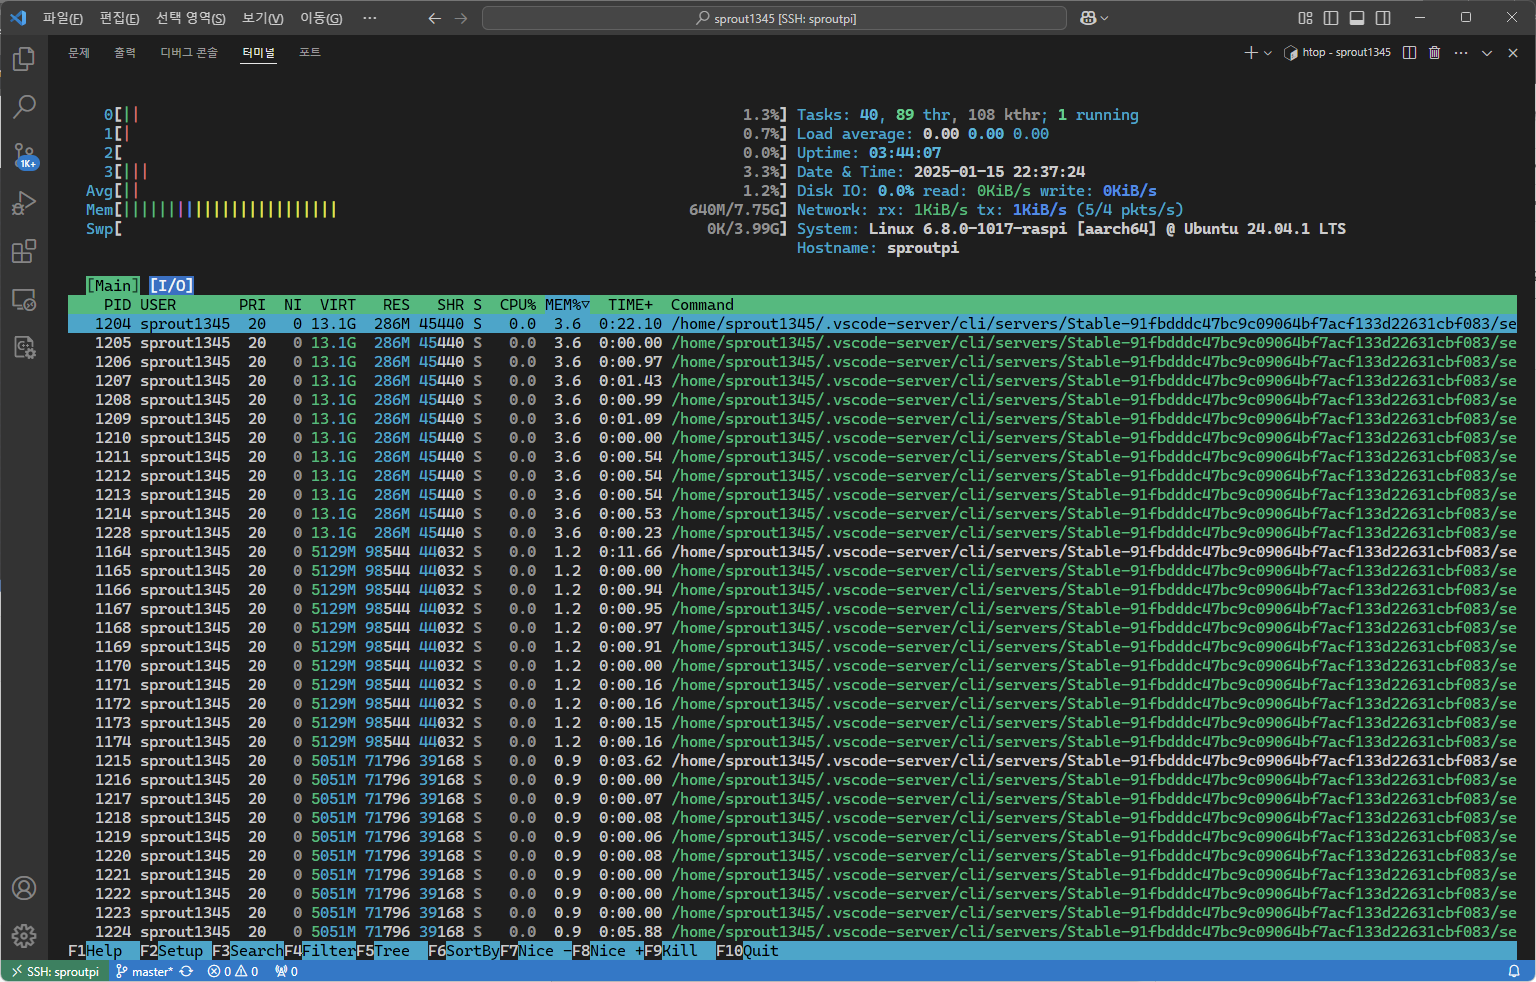Open errors and warnings status item
This screenshot has height=982, width=1536.
pyautogui.click(x=233, y=971)
